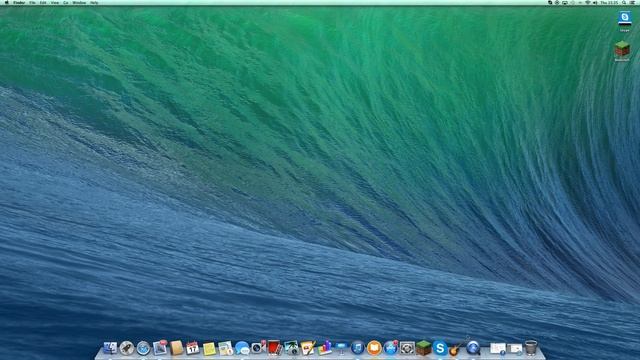Open Numbers bar chart icon
This screenshot has height=360, width=640.
pos(324,348)
